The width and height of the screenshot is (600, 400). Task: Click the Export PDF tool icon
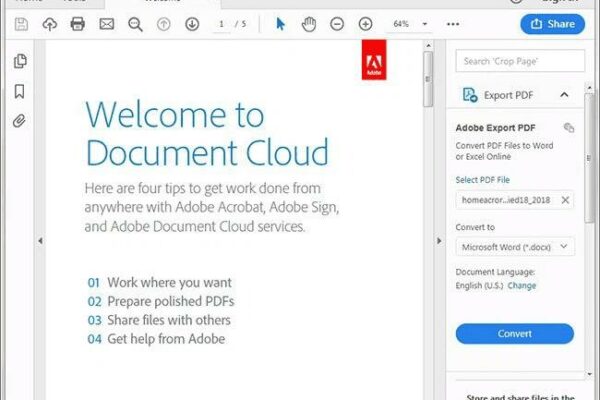(470, 95)
